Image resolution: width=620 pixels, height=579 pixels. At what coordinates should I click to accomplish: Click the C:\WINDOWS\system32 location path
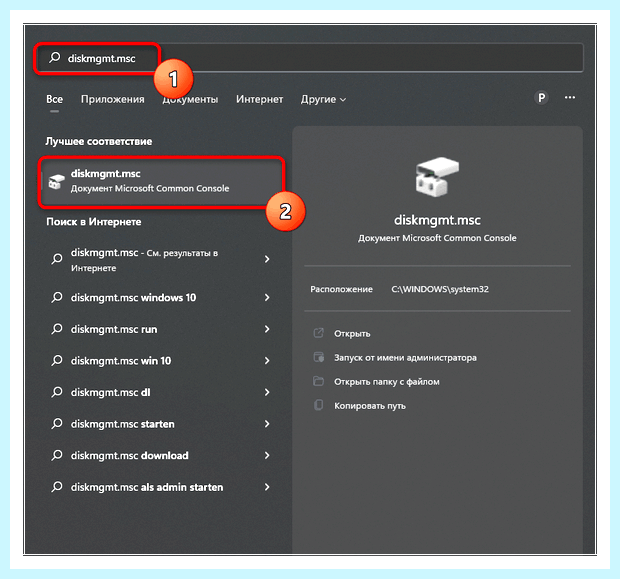[440, 289]
